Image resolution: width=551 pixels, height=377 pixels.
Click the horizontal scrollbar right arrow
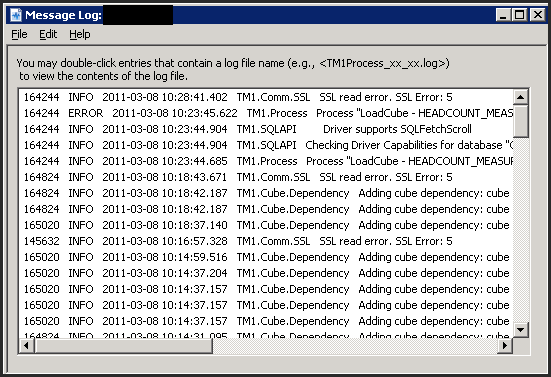505,345
